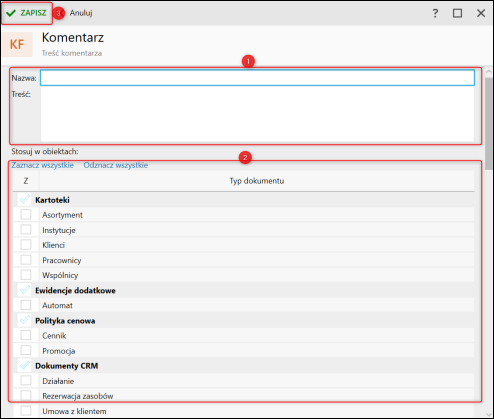Click the Z column header
The width and height of the screenshot is (494, 419).
tap(26, 181)
